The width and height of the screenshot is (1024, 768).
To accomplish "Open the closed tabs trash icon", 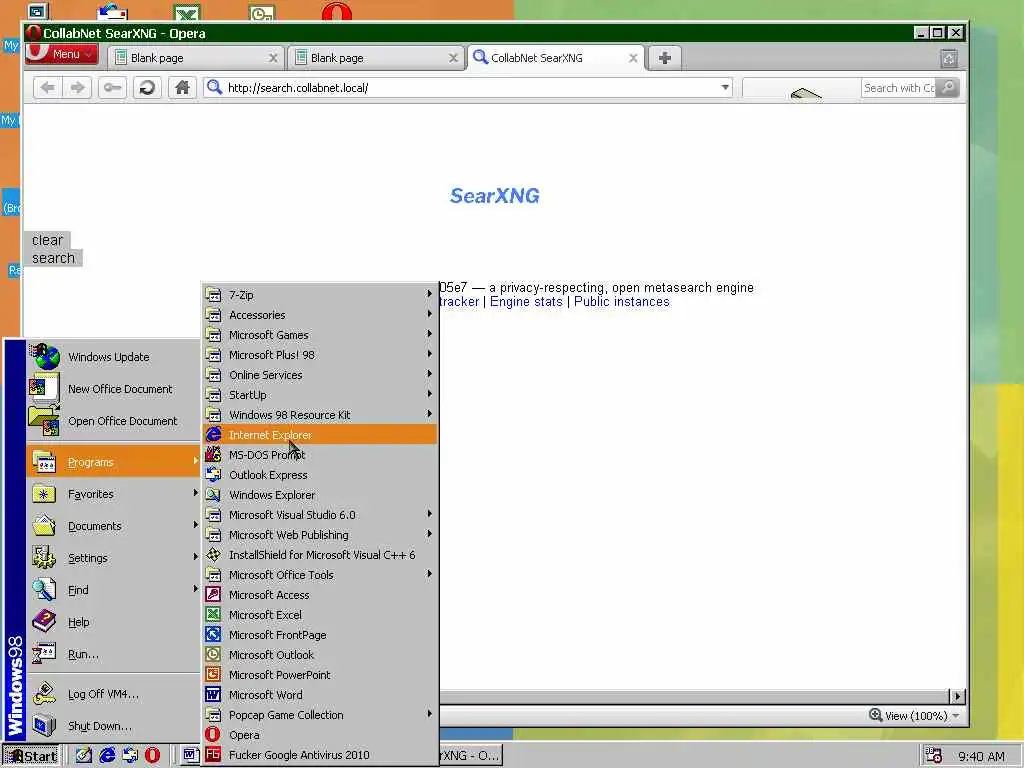I will click(949, 59).
